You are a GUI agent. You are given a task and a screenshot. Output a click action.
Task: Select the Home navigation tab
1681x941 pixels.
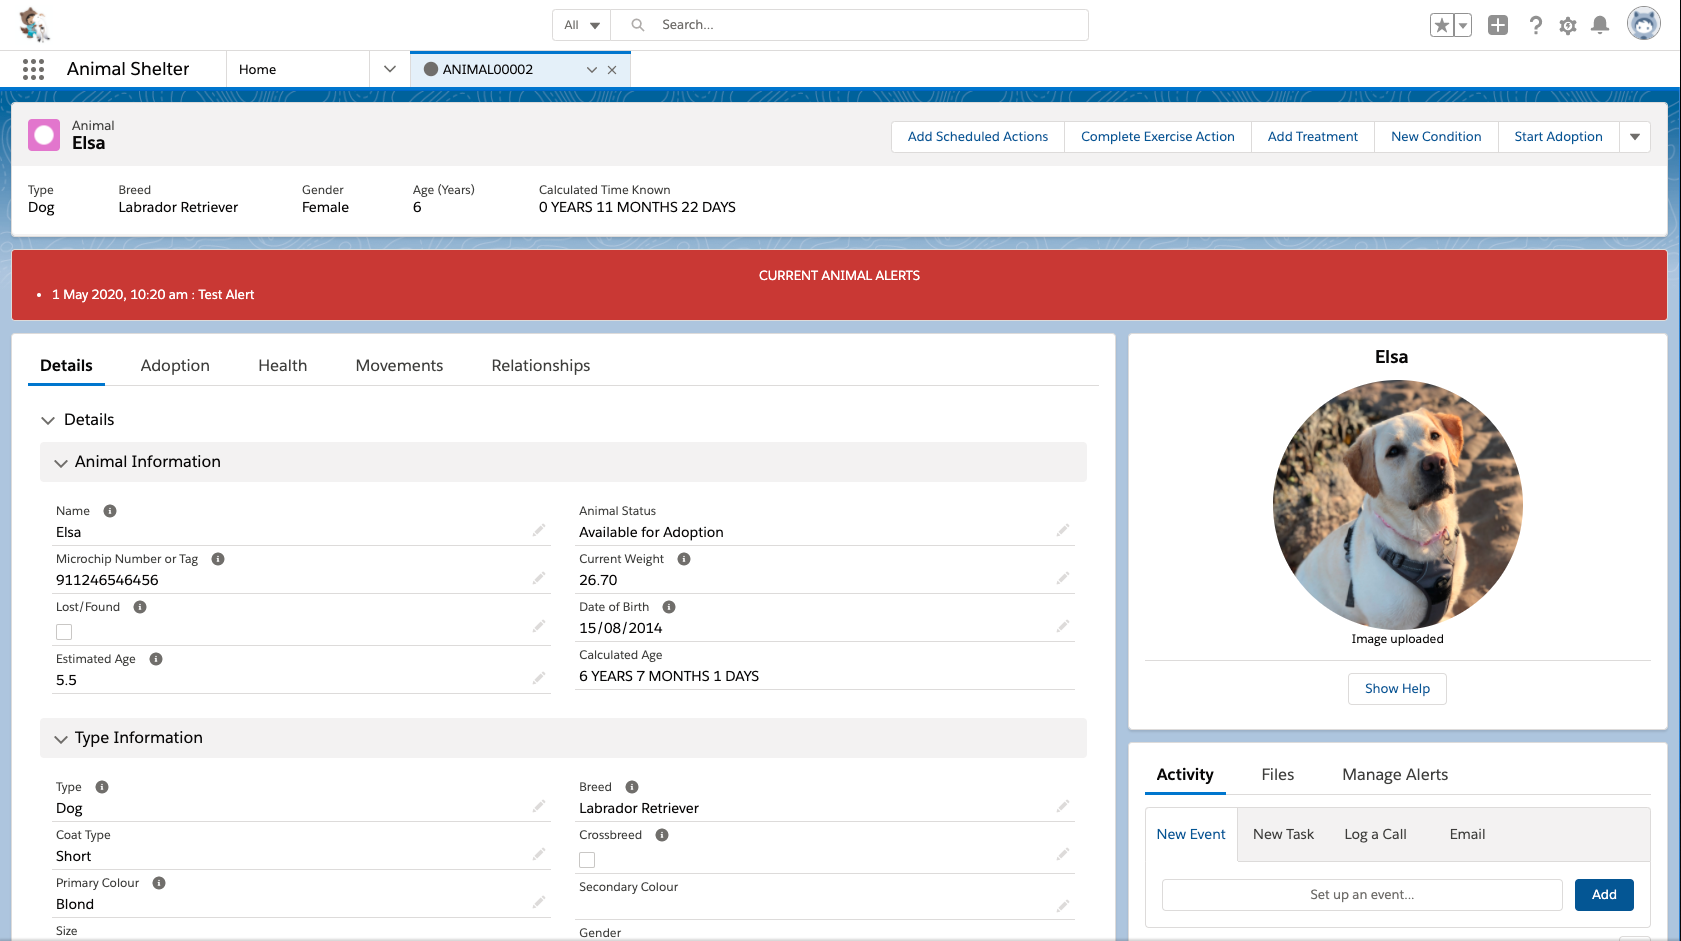coord(298,69)
